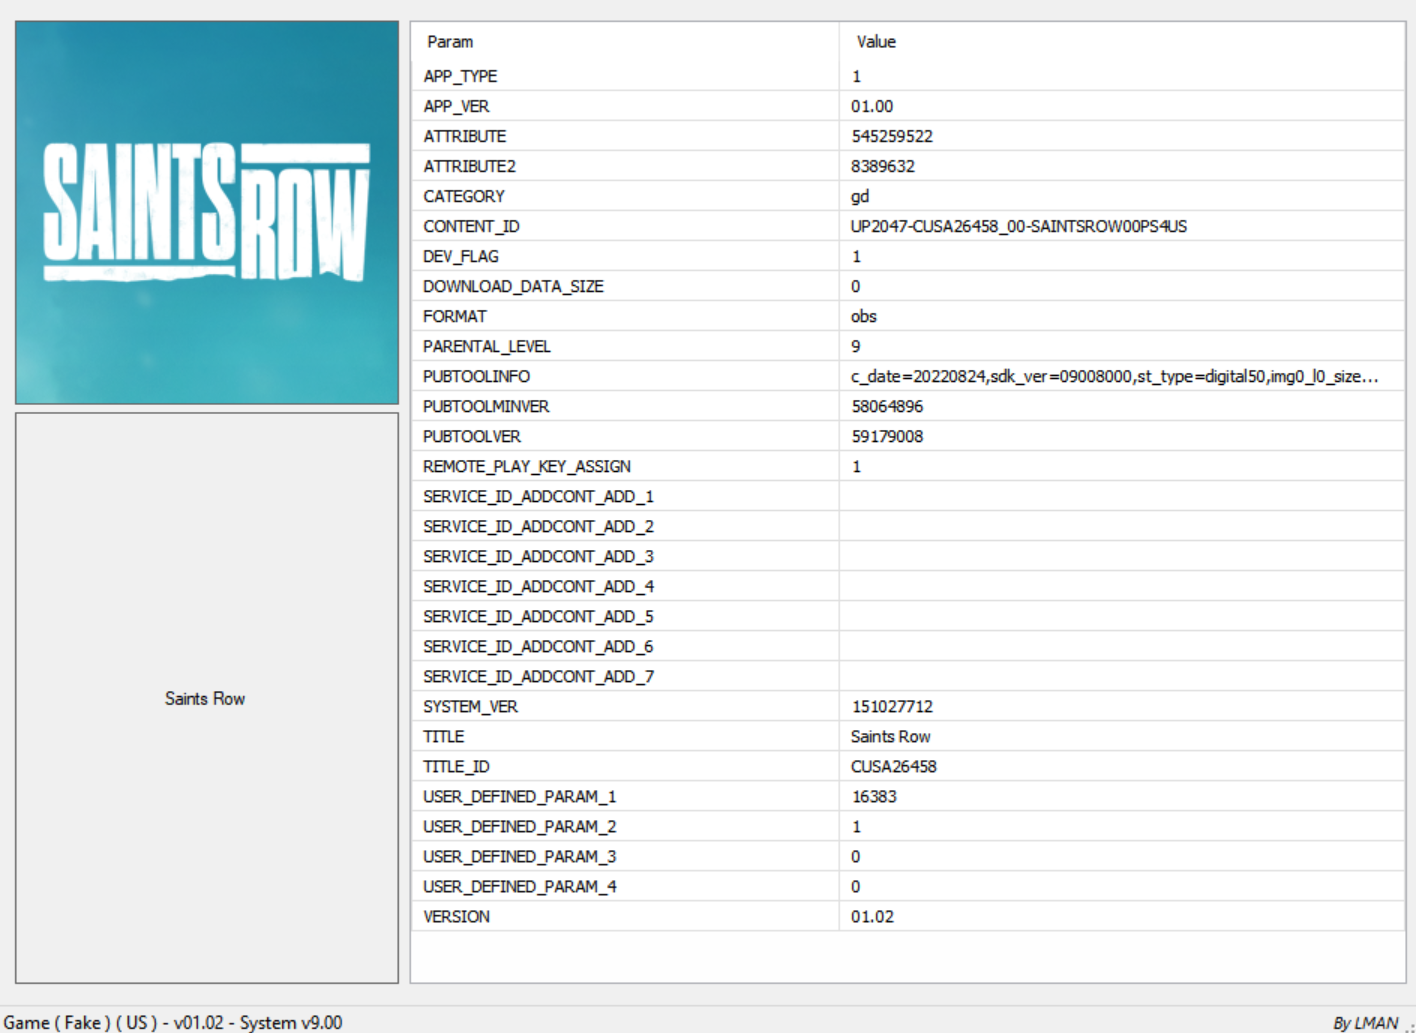Select the USER_DEFINED_PARAM_2 cell

(x=625, y=826)
